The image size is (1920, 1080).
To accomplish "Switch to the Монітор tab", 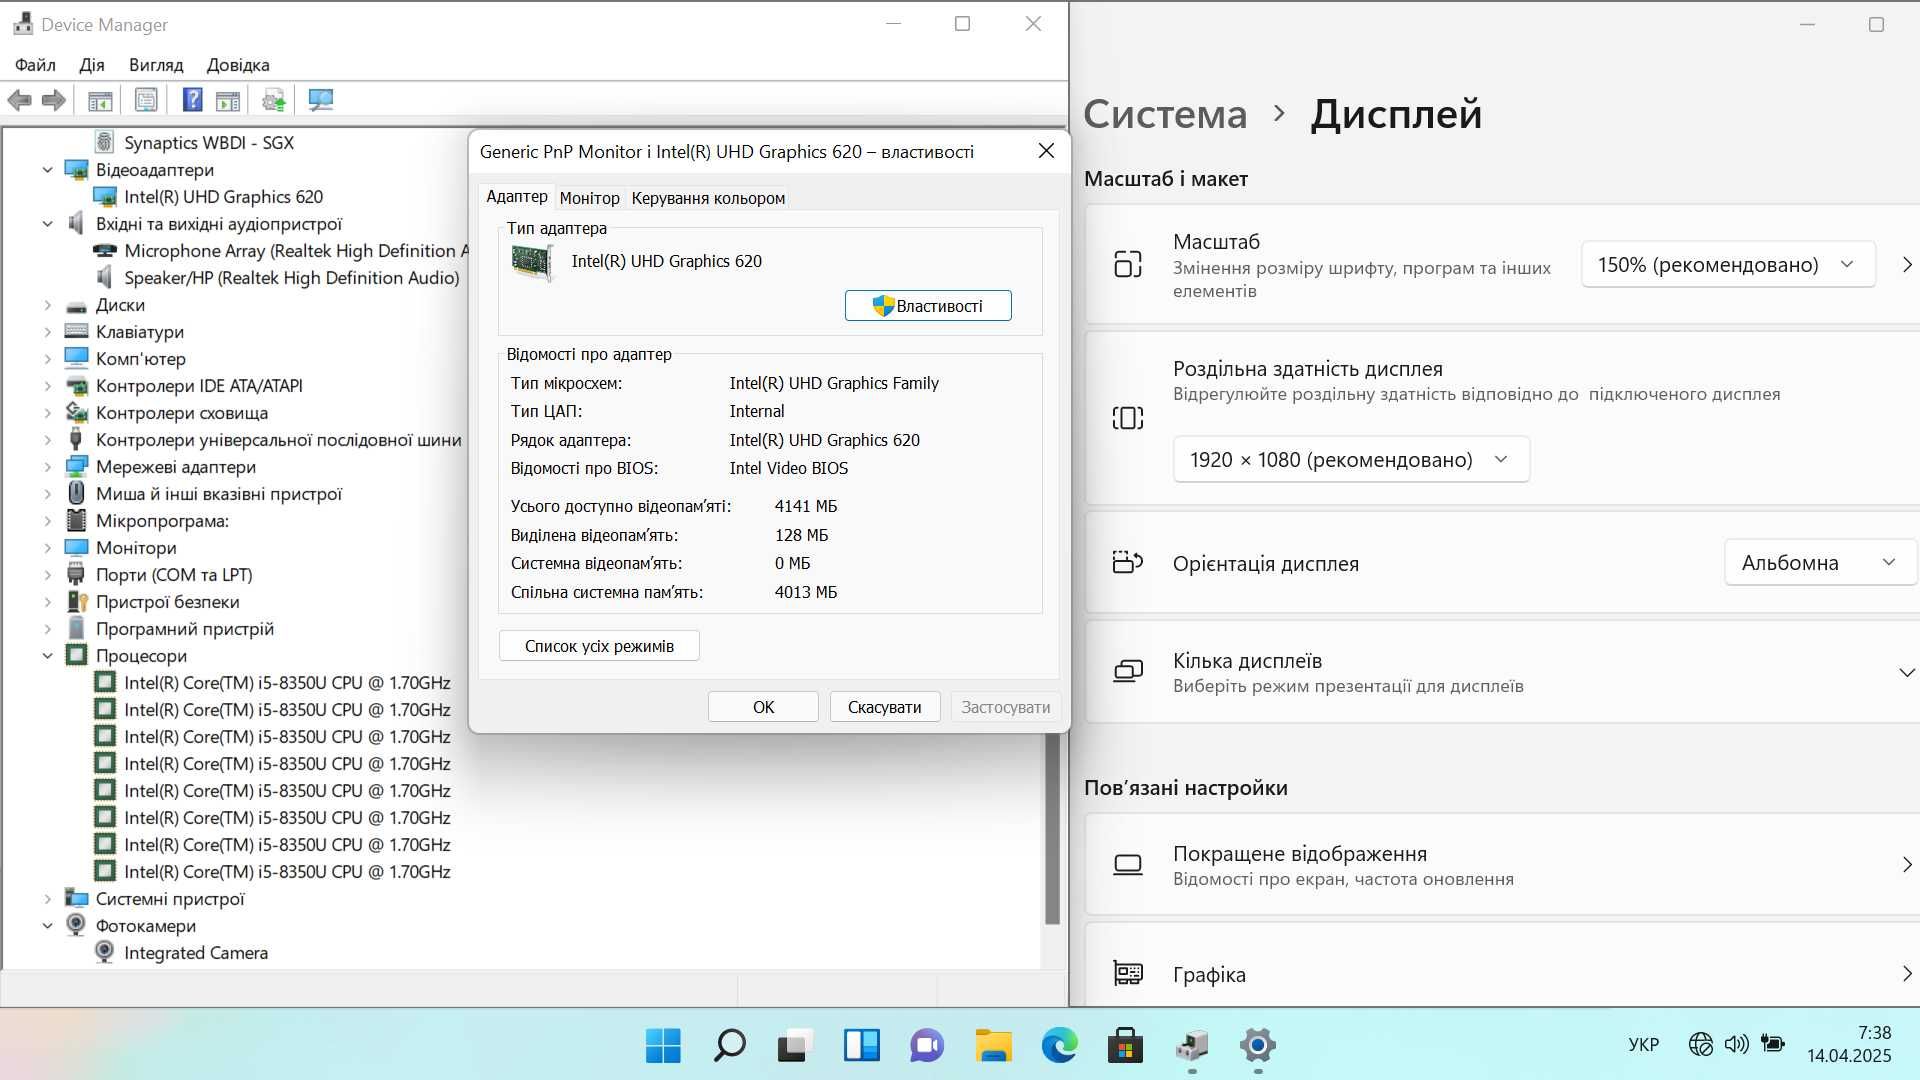I will pos(590,198).
